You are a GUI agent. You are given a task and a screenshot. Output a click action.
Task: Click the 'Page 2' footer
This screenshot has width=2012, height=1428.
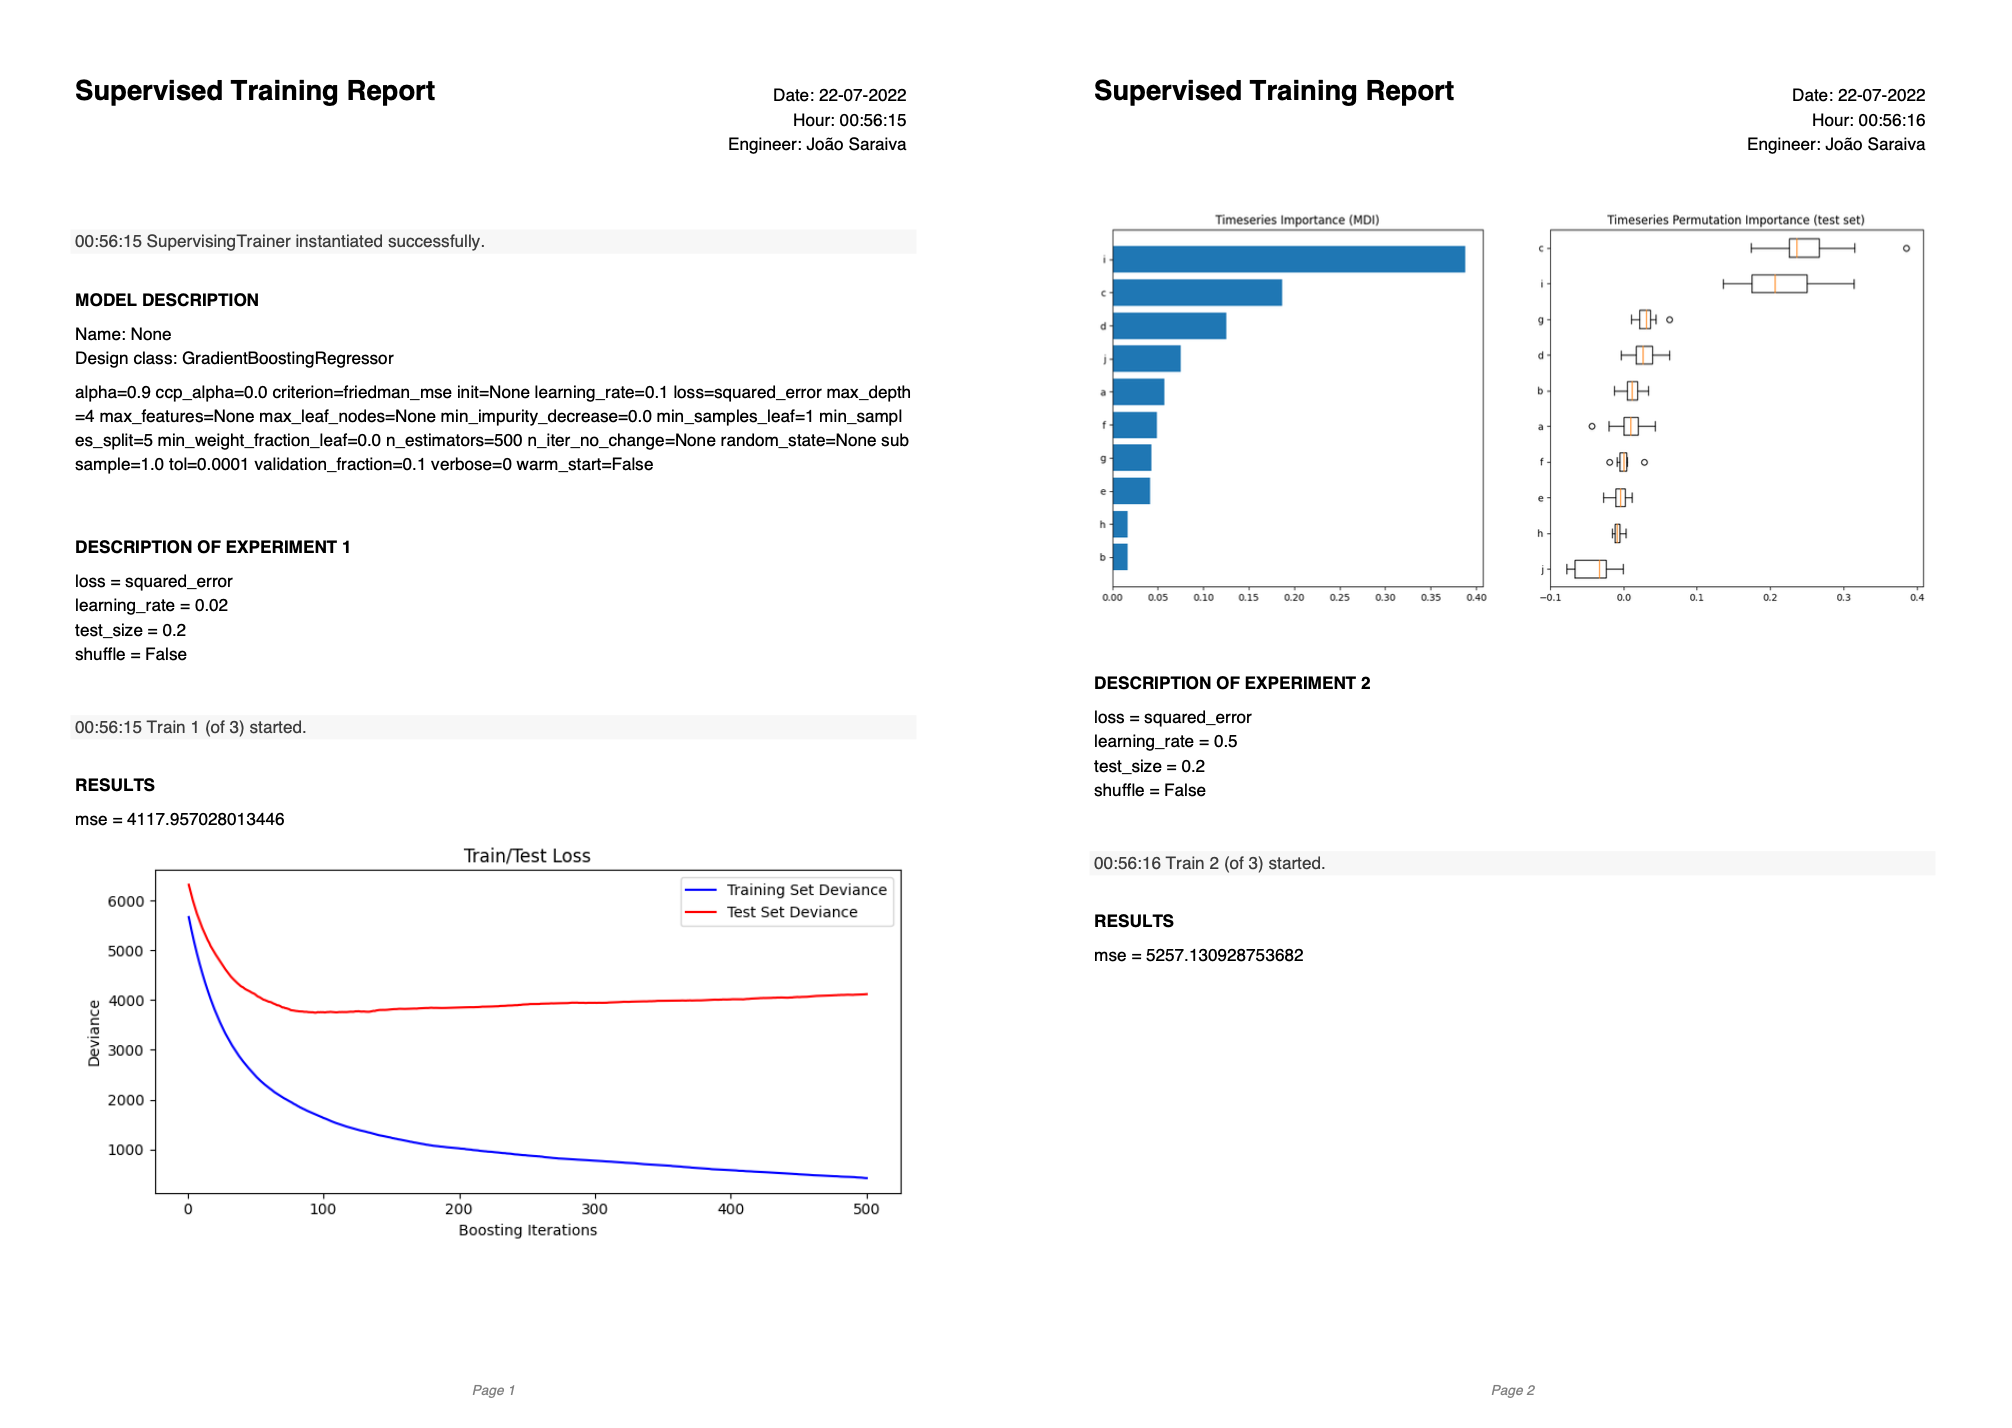coord(1513,1390)
